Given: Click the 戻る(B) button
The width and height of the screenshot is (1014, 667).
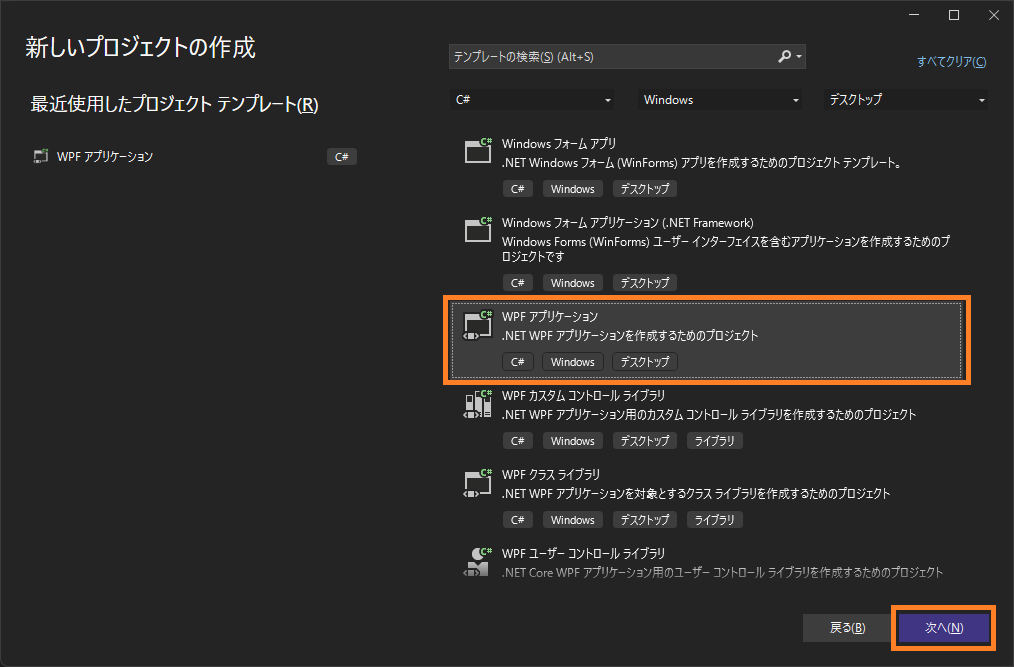Looking at the screenshot, I should click(x=847, y=628).
